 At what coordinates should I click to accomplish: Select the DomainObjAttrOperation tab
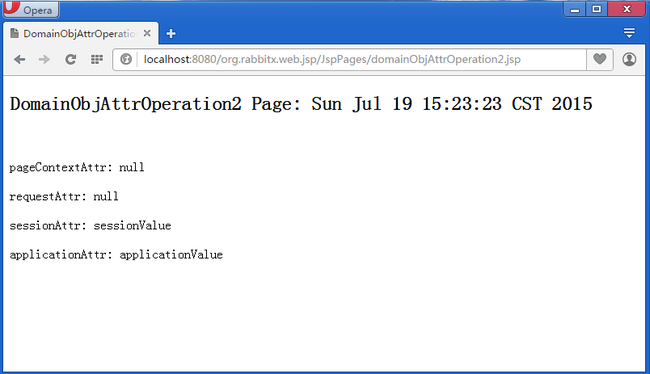(81, 34)
